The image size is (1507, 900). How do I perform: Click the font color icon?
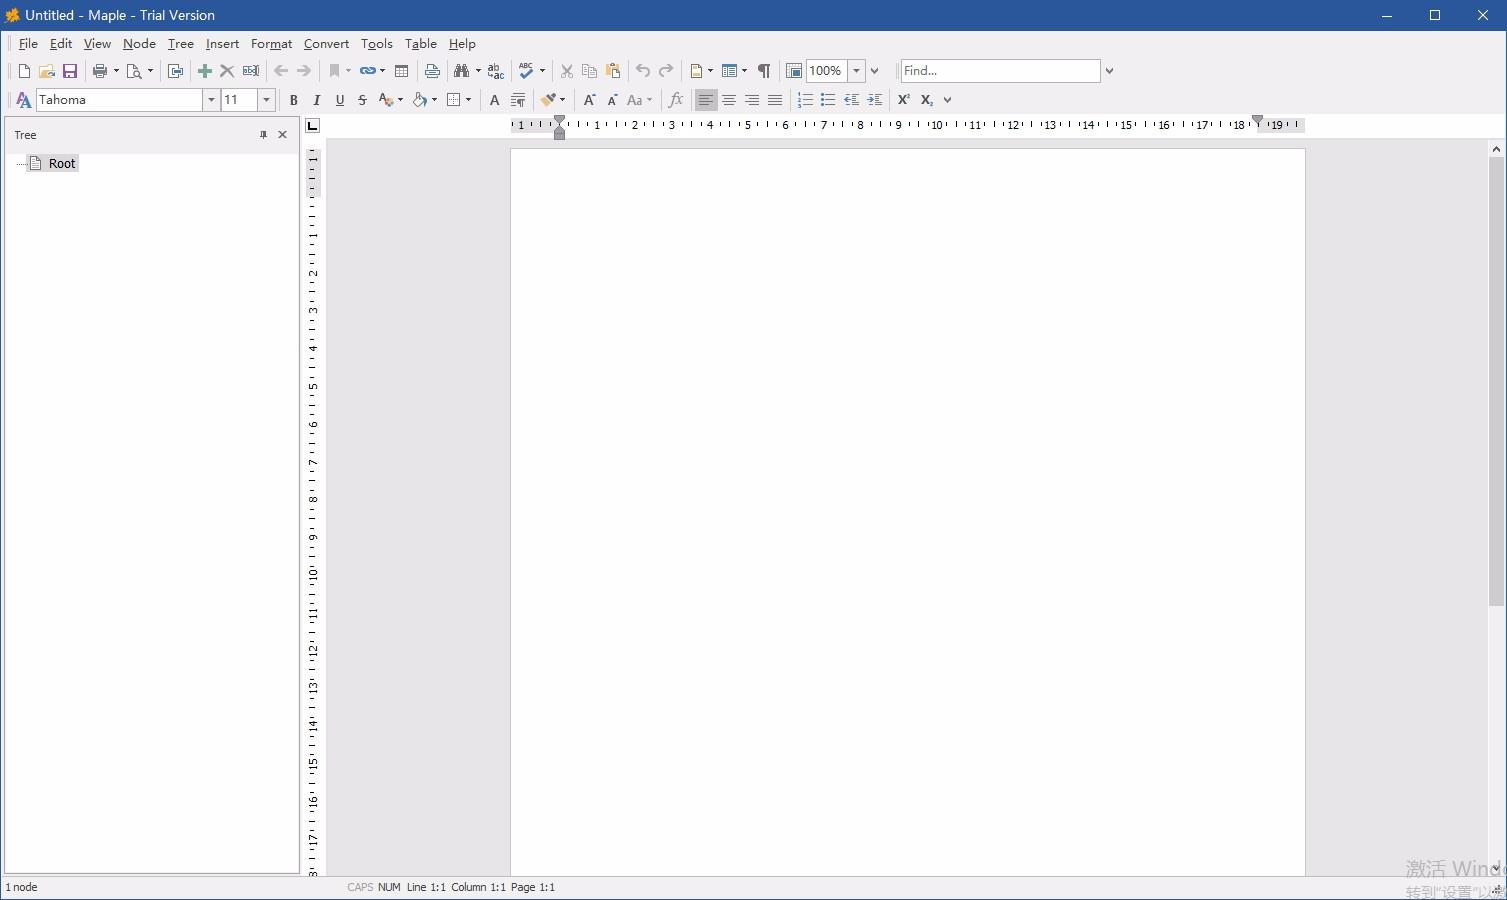pos(386,100)
